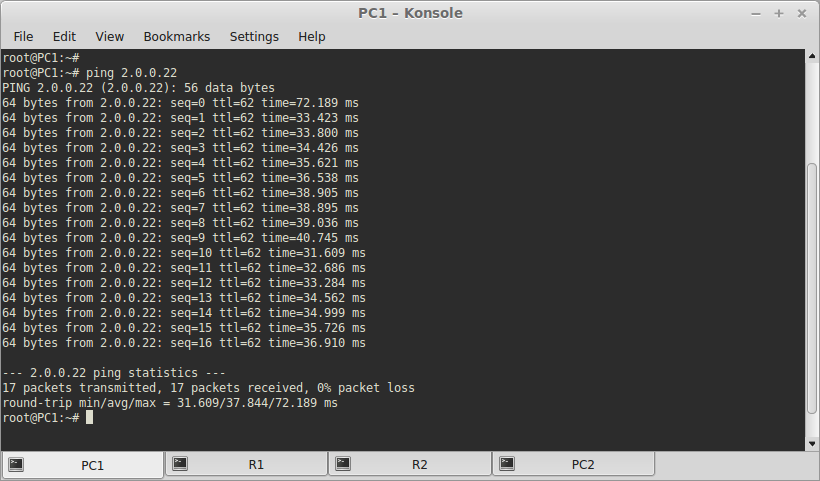Open the Help menu
Viewport: 820px width, 481px height.
pos(312,37)
